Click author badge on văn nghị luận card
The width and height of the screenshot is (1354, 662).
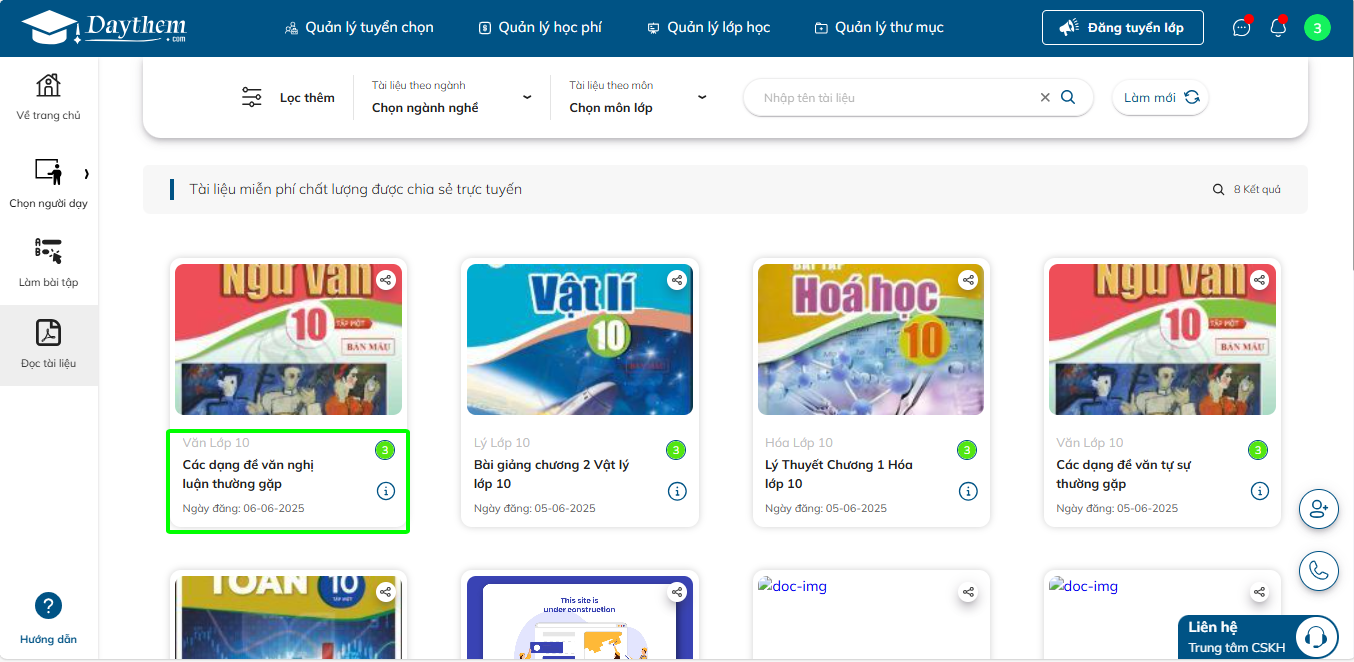[x=385, y=450]
